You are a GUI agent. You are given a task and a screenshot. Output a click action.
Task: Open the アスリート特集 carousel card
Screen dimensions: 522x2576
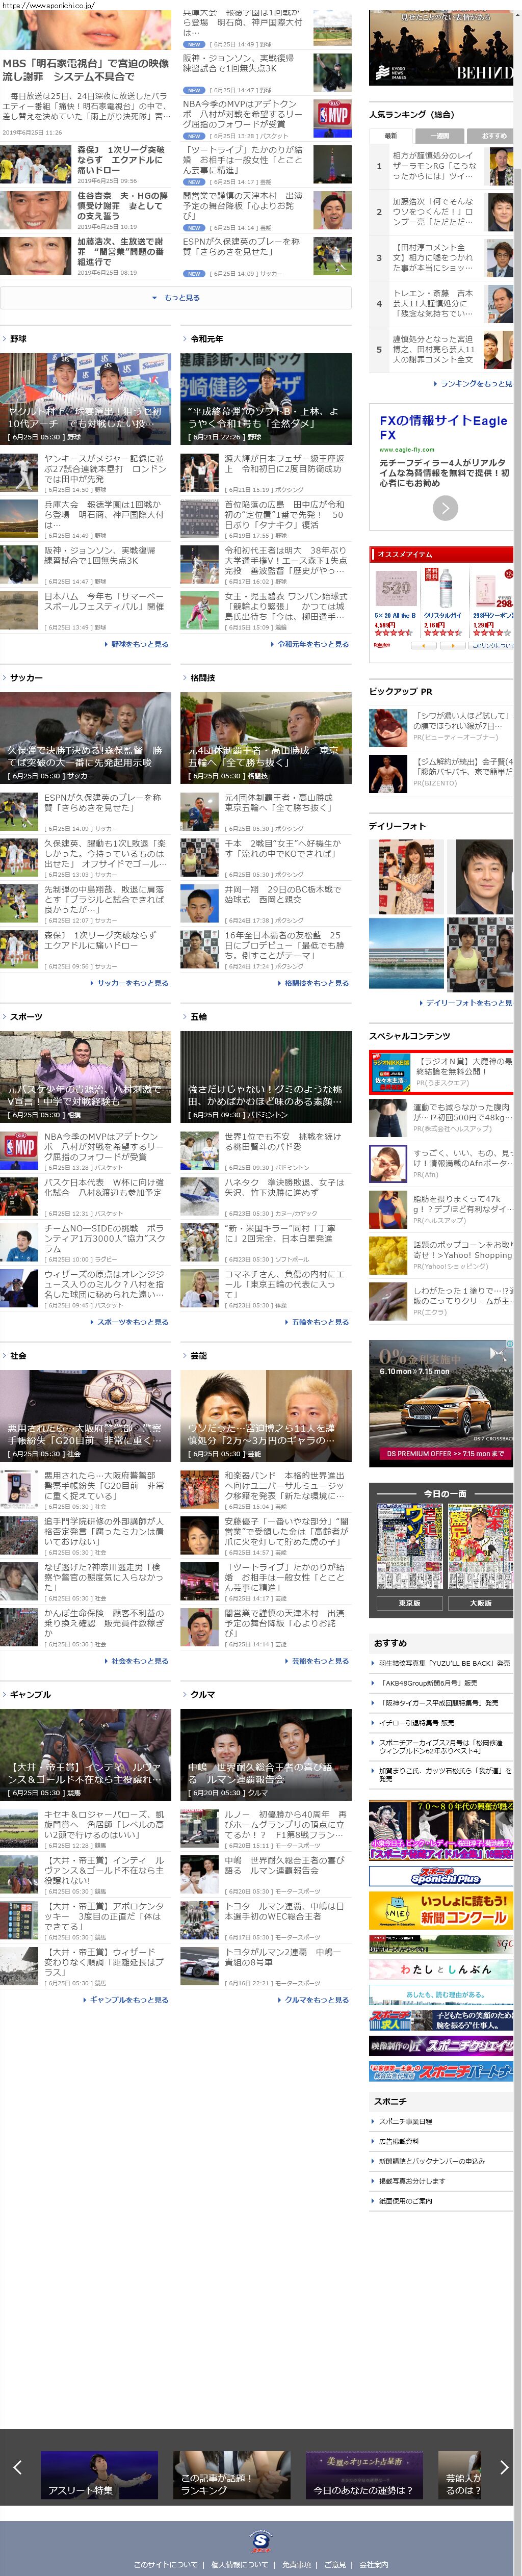[99, 2475]
